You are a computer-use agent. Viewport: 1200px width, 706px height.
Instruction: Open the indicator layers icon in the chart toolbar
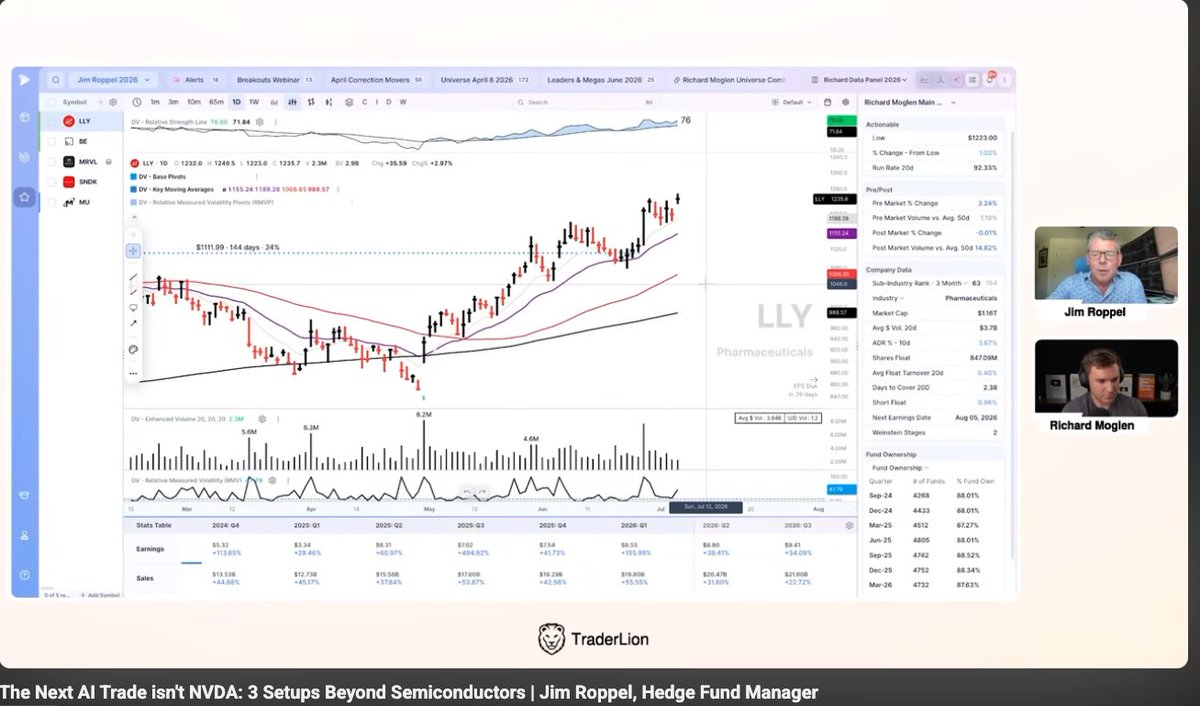tap(348, 102)
